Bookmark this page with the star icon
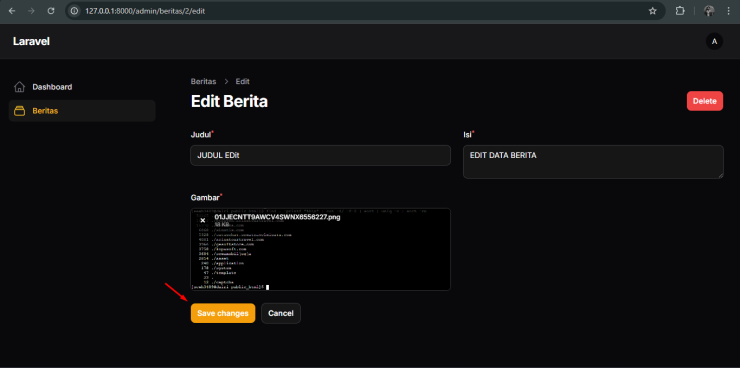This screenshot has width=740, height=368. [x=652, y=11]
